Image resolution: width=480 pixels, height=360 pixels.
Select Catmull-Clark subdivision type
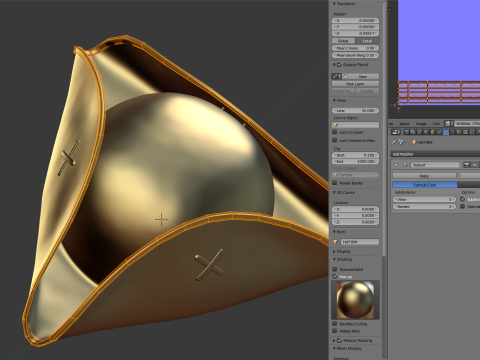(x=425, y=185)
